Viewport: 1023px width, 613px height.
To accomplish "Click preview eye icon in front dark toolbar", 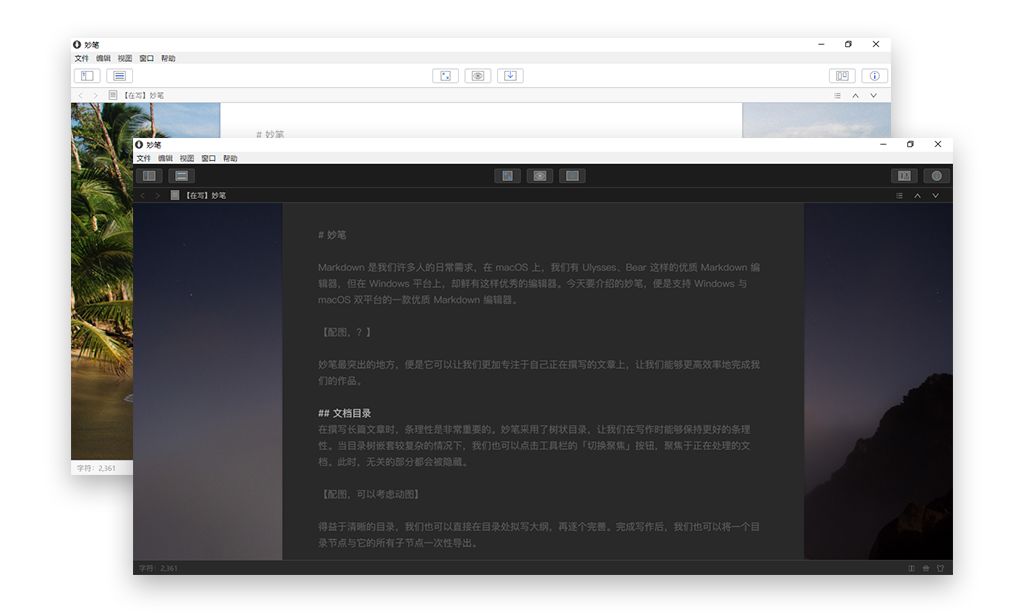I will pos(540,175).
